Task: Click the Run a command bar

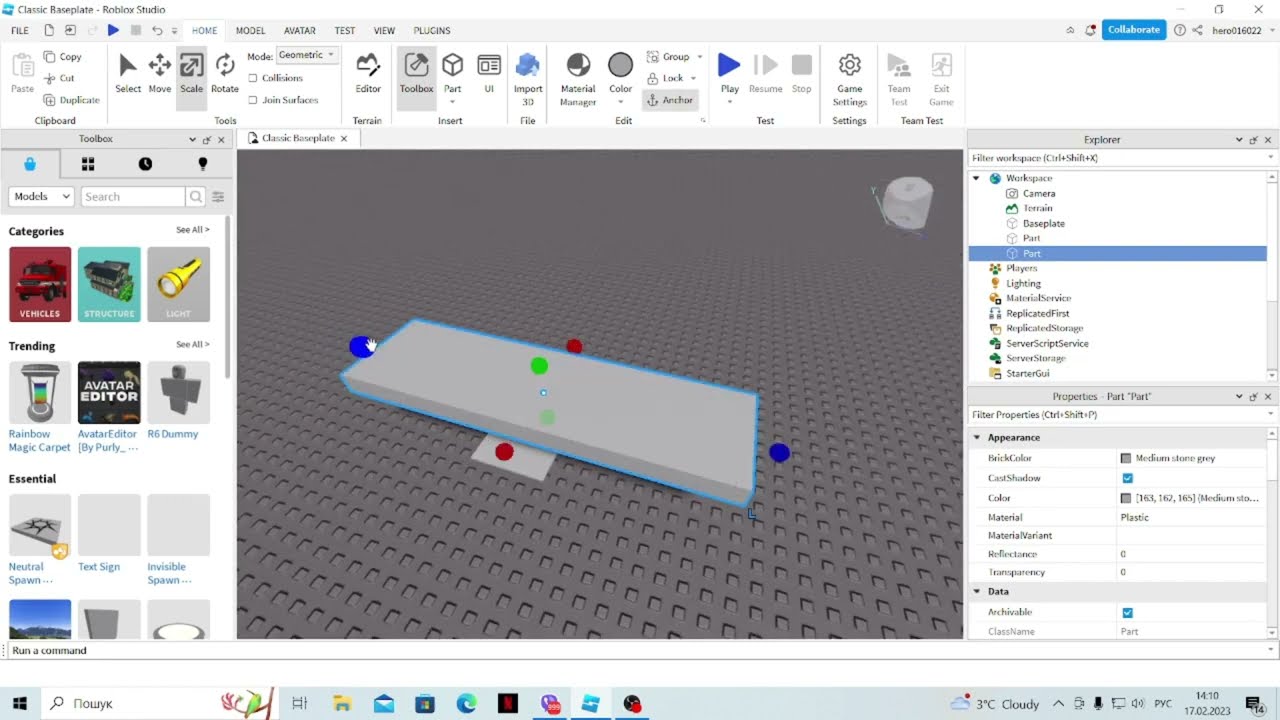Action: click(640, 651)
